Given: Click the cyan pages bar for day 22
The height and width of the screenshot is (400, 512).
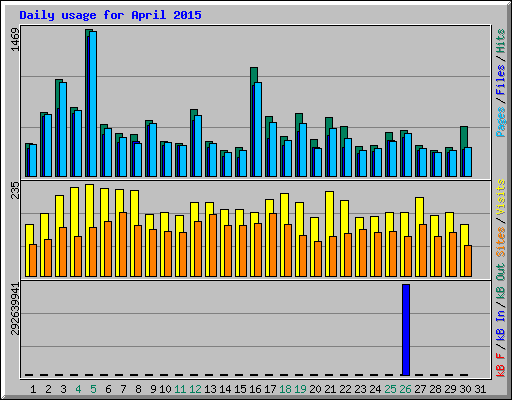Looking at the screenshot, I should click(348, 158).
